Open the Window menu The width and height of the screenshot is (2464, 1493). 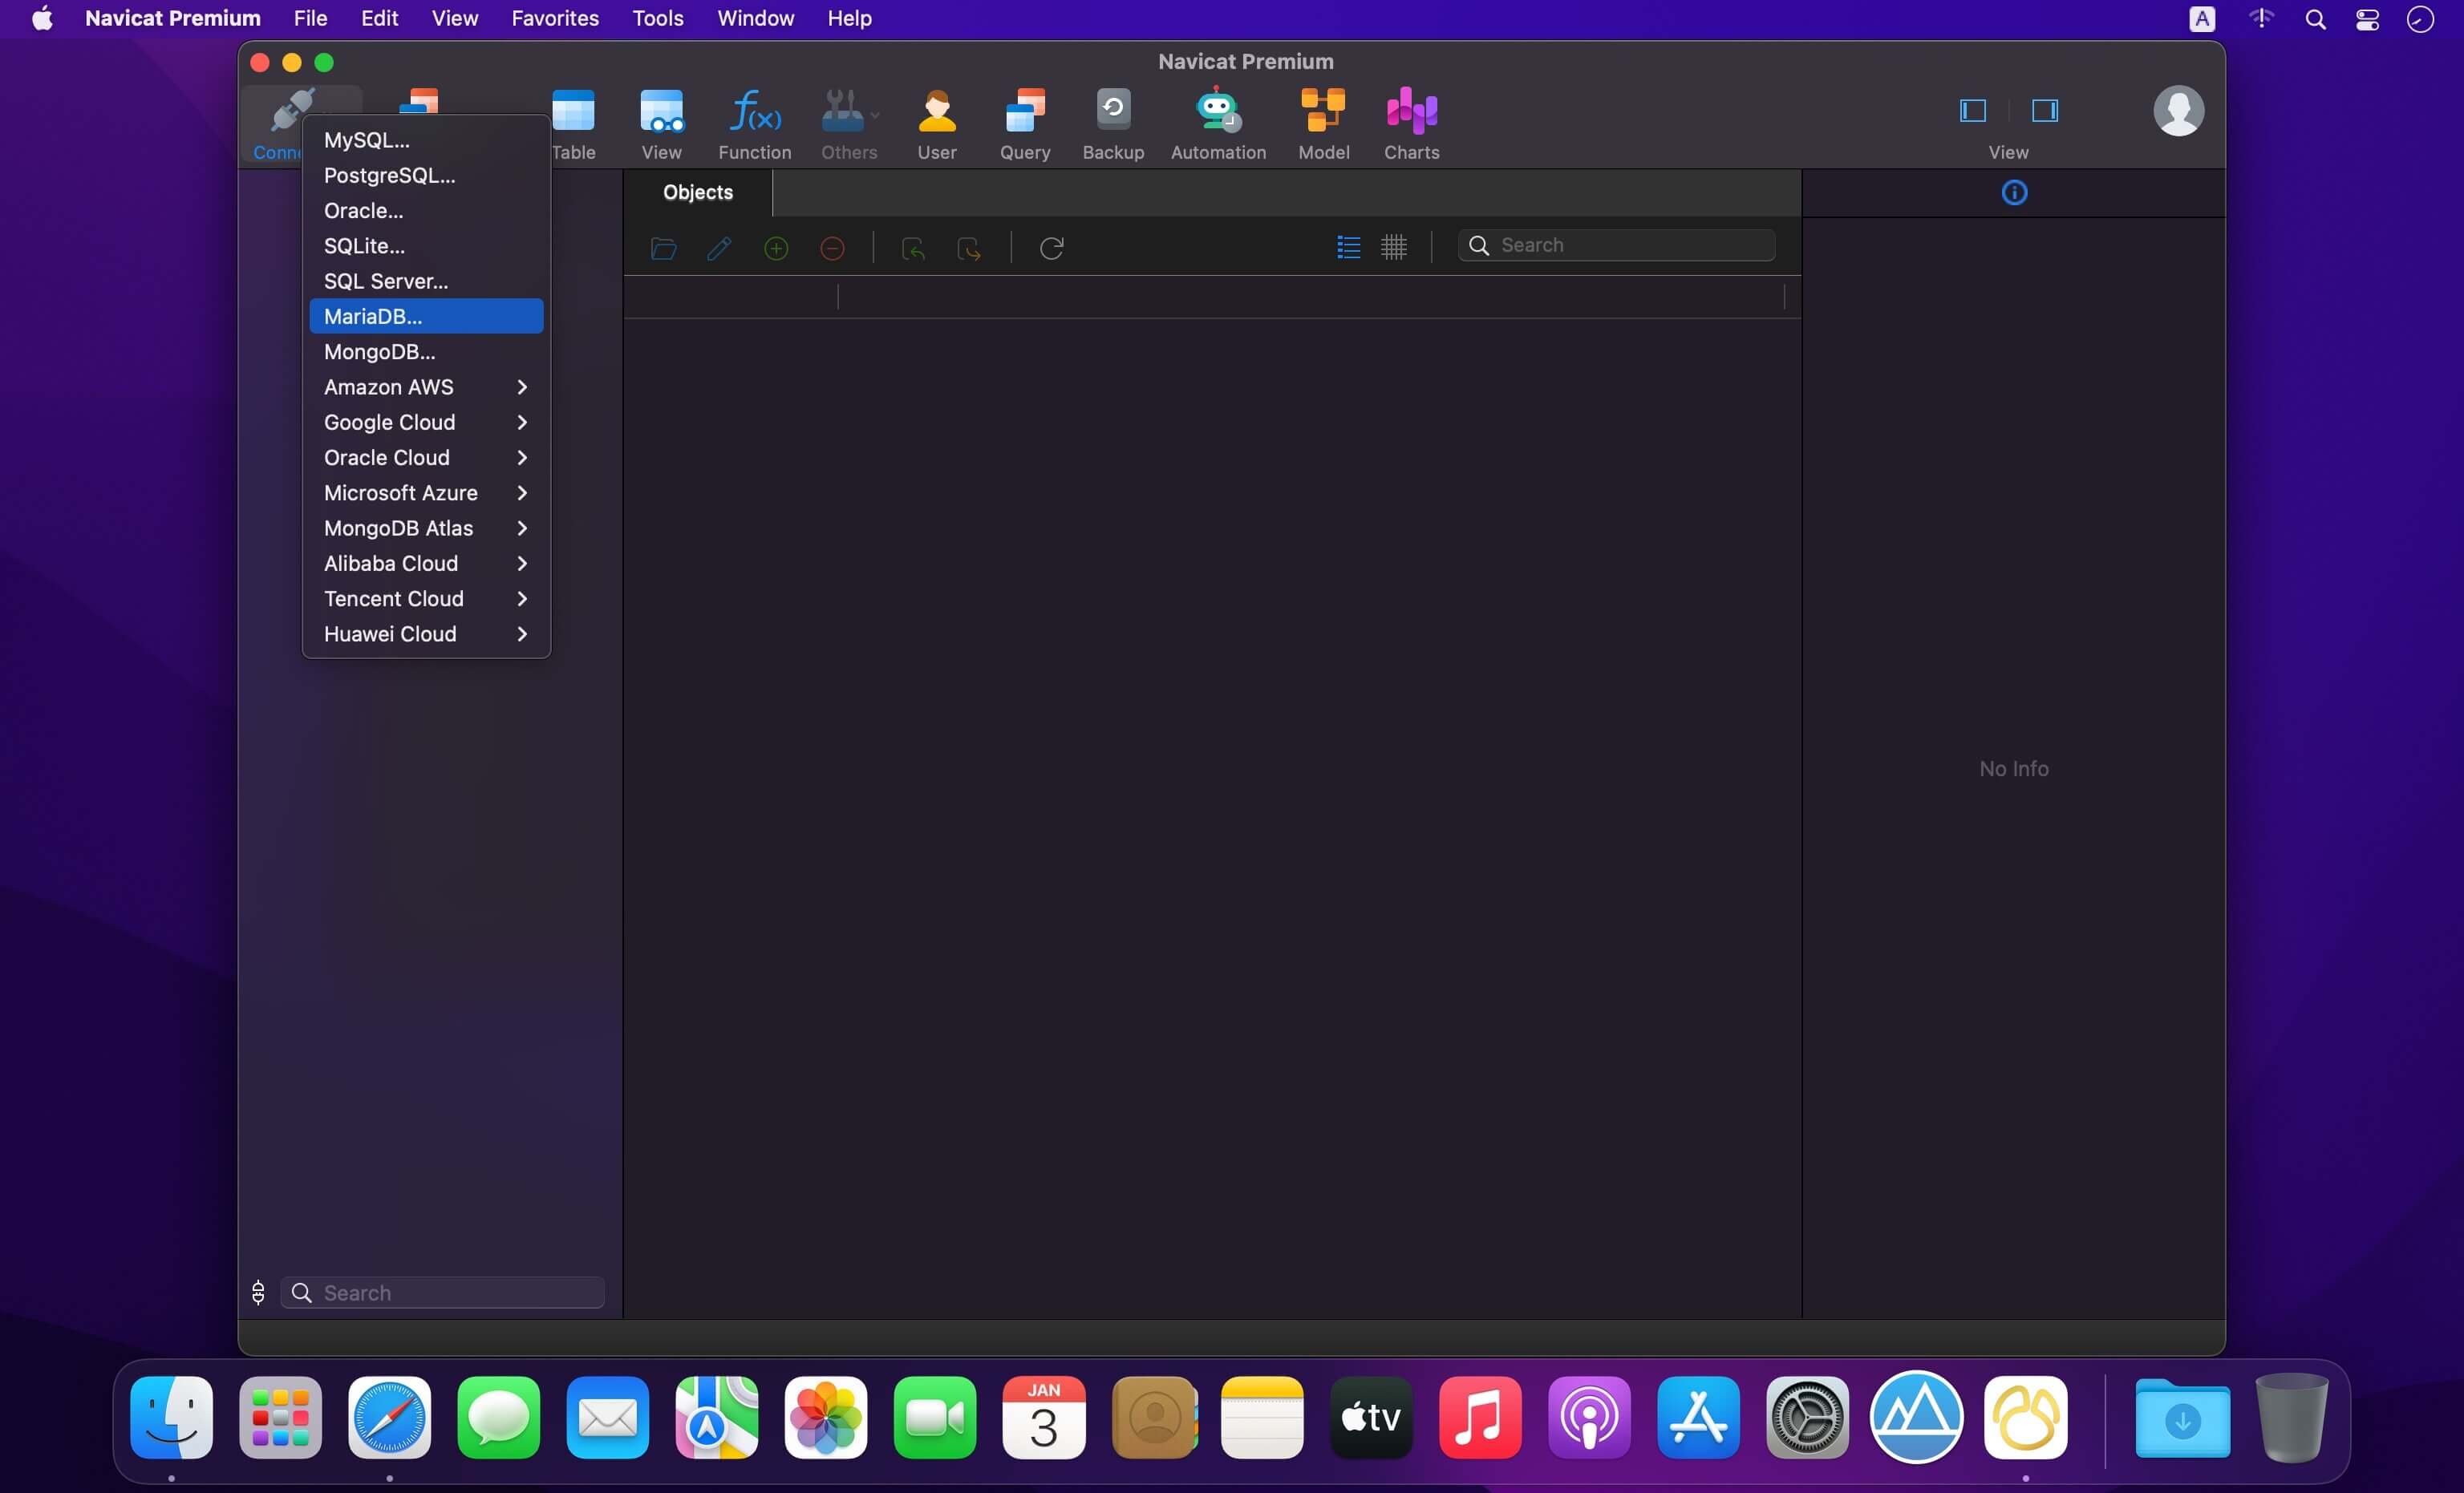point(755,18)
